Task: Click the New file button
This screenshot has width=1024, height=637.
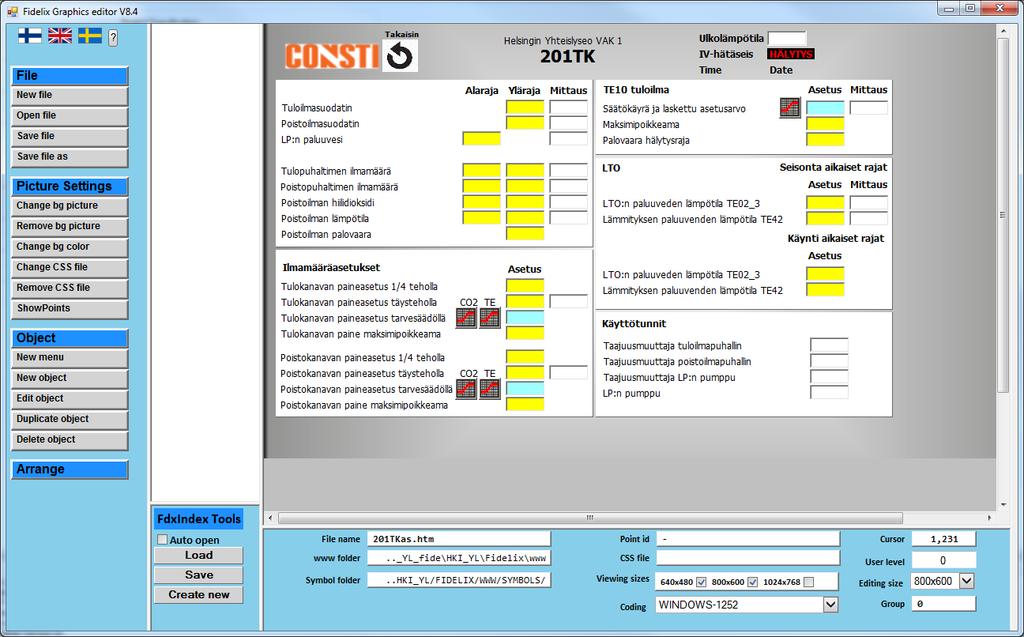Action: 69,95
